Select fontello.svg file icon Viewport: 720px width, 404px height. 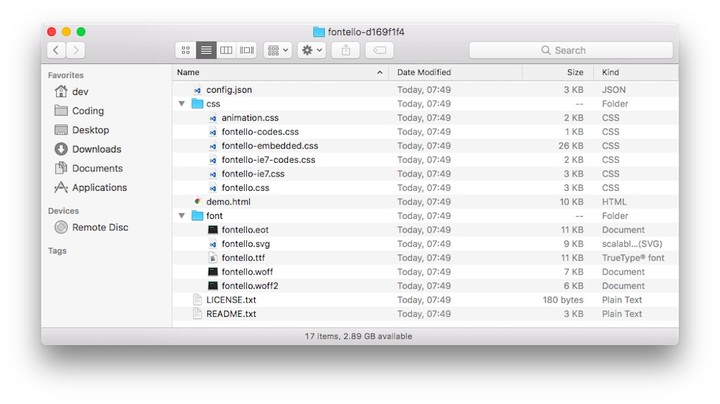click(213, 244)
